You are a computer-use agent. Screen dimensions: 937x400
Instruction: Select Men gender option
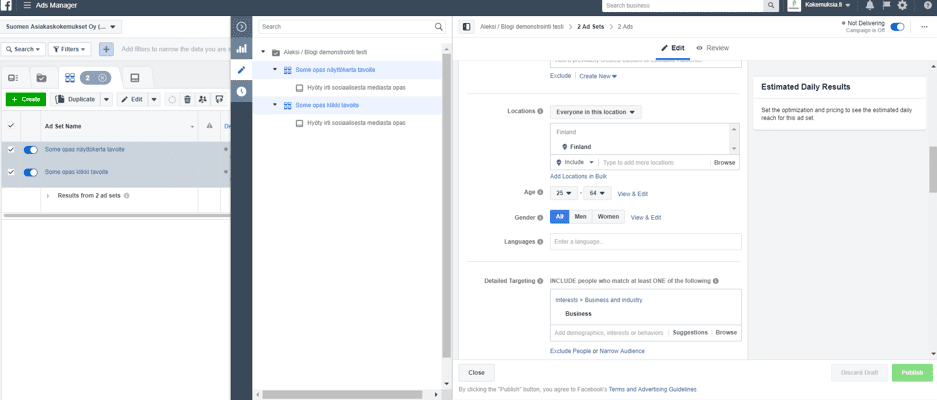(x=580, y=217)
